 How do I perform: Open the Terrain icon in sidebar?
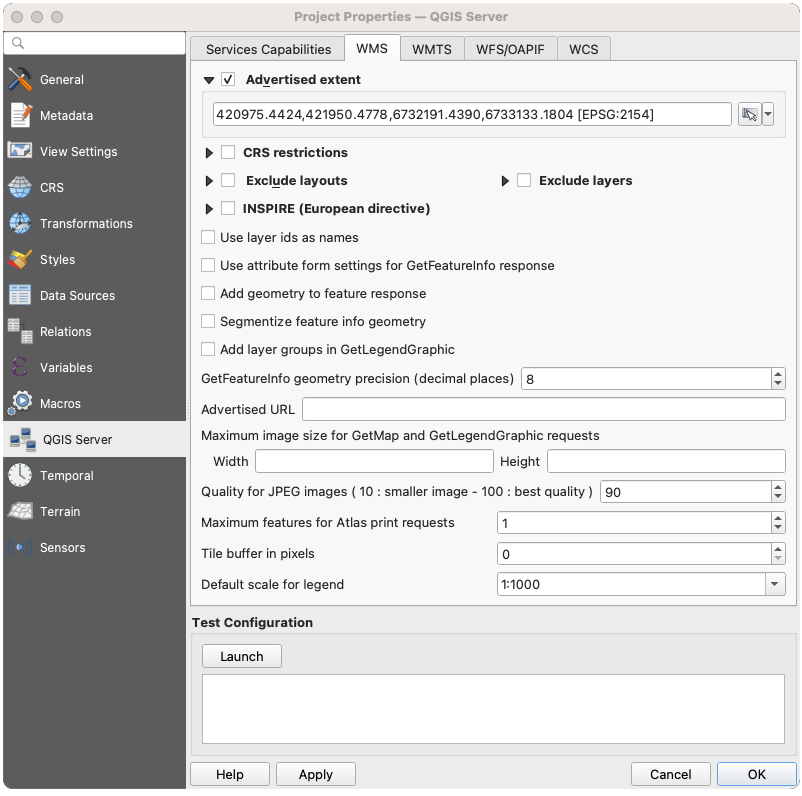(20, 512)
